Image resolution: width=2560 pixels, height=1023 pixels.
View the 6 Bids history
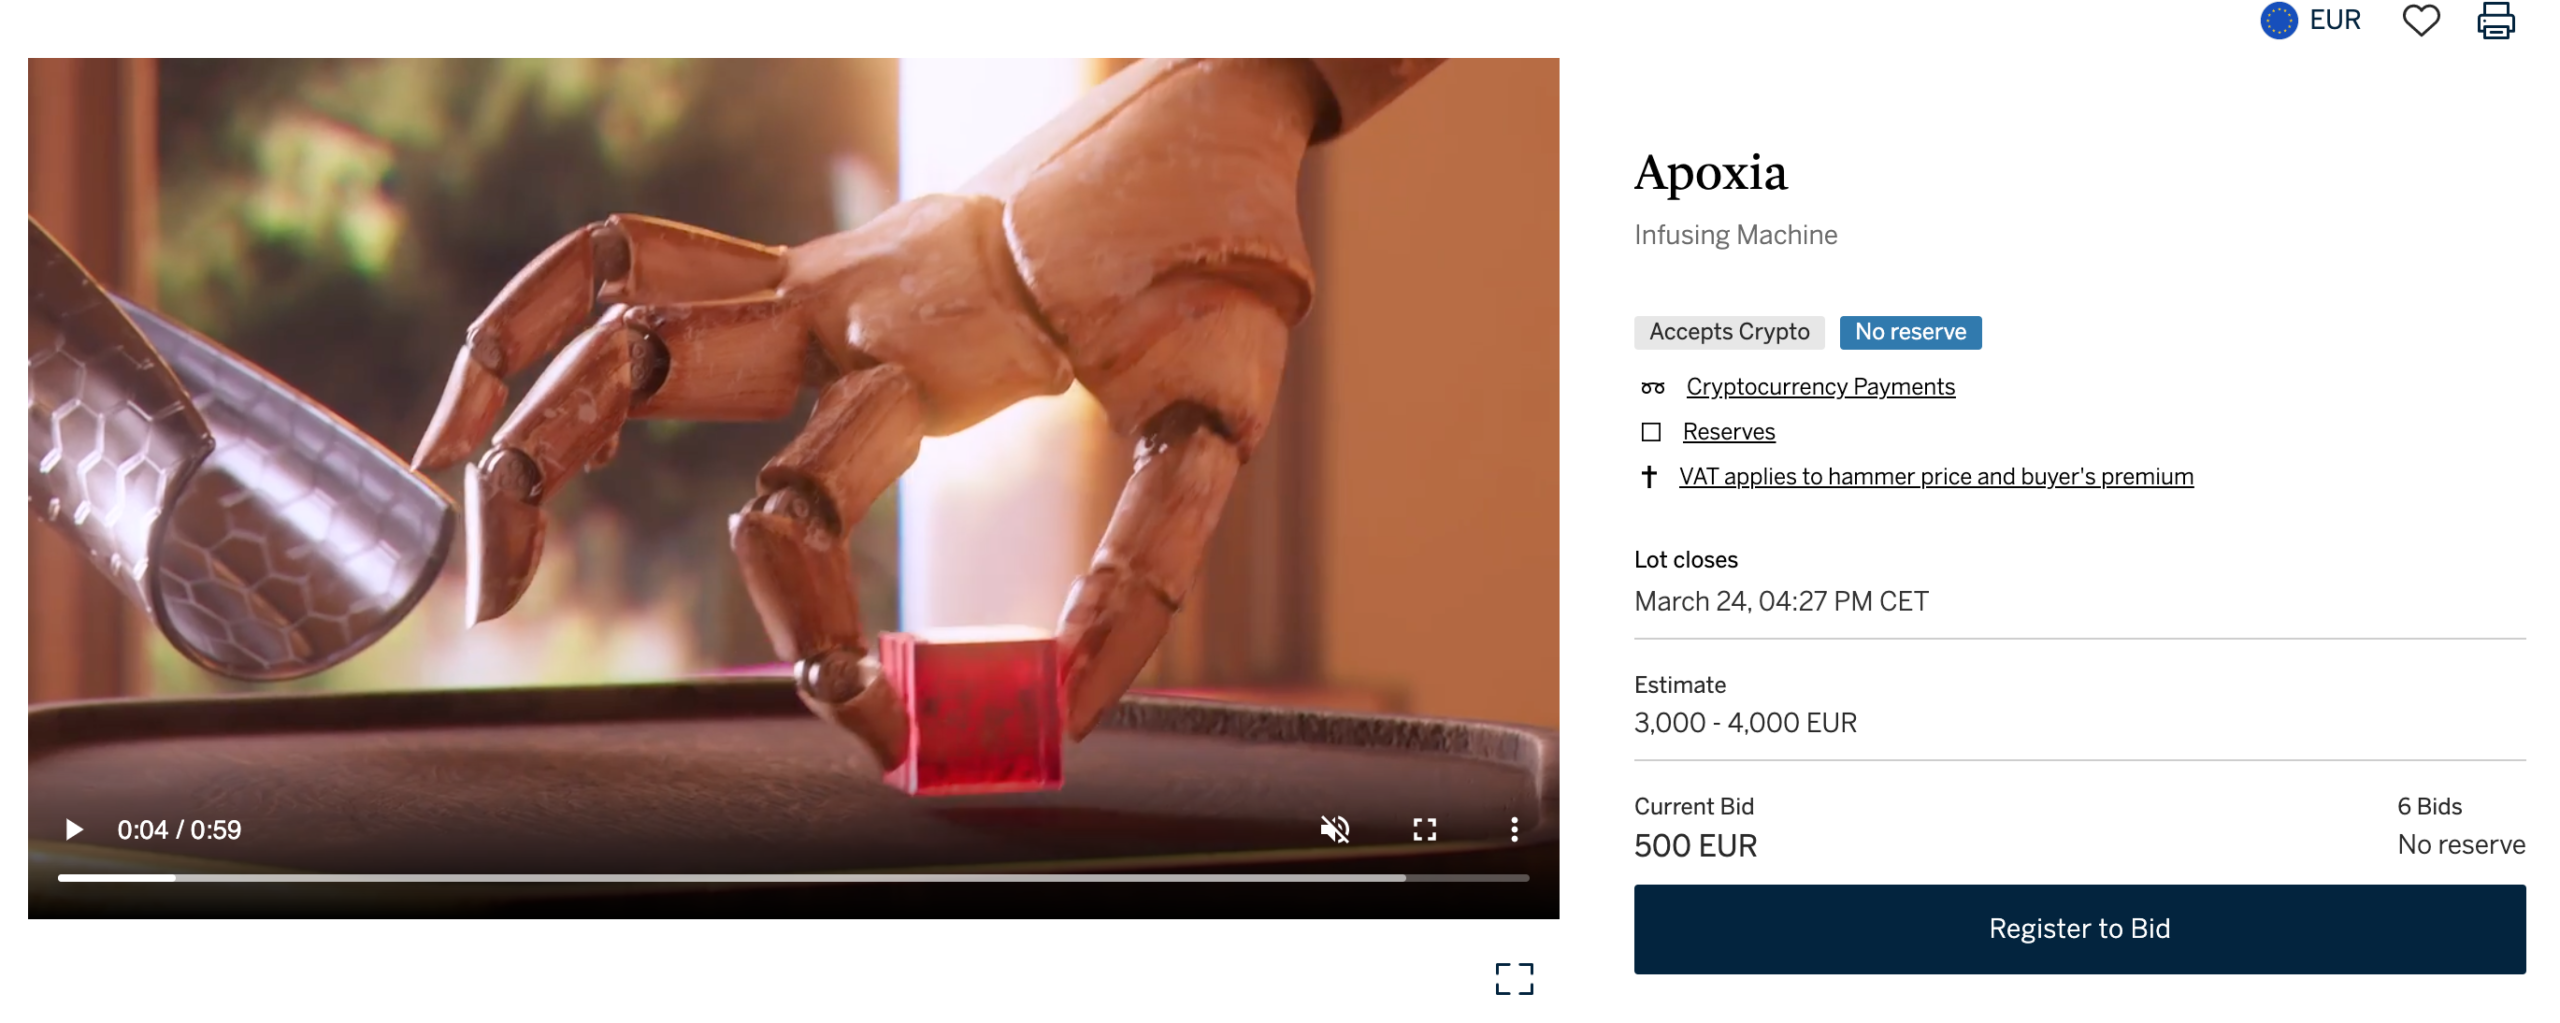(2428, 806)
